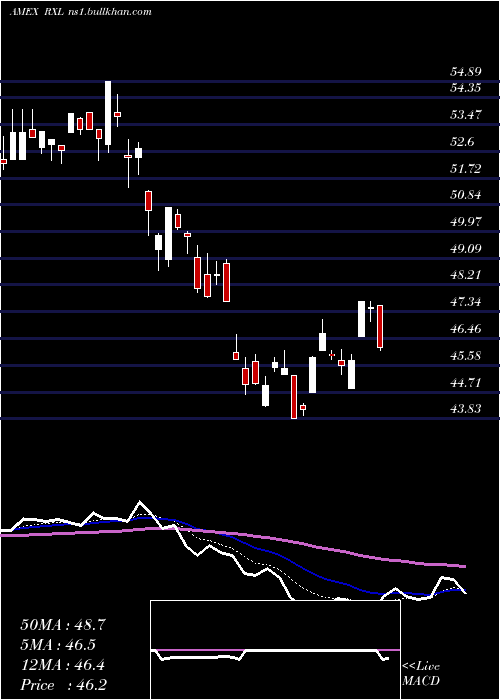This screenshot has width=500, height=700.
Task: Click the 45.58 price label
Action: (x=465, y=355)
